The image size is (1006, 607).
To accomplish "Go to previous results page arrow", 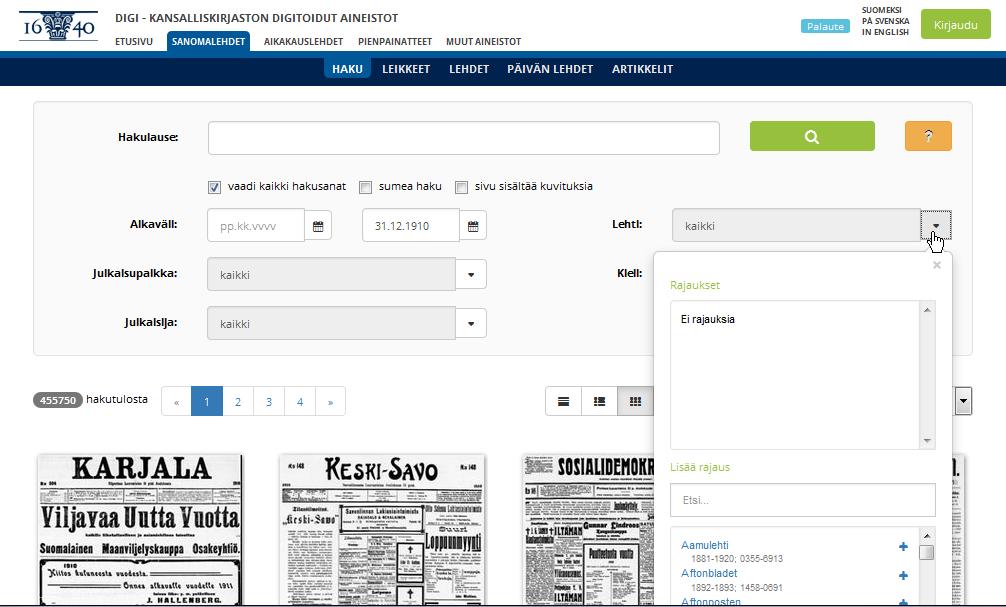I will pos(176,402).
